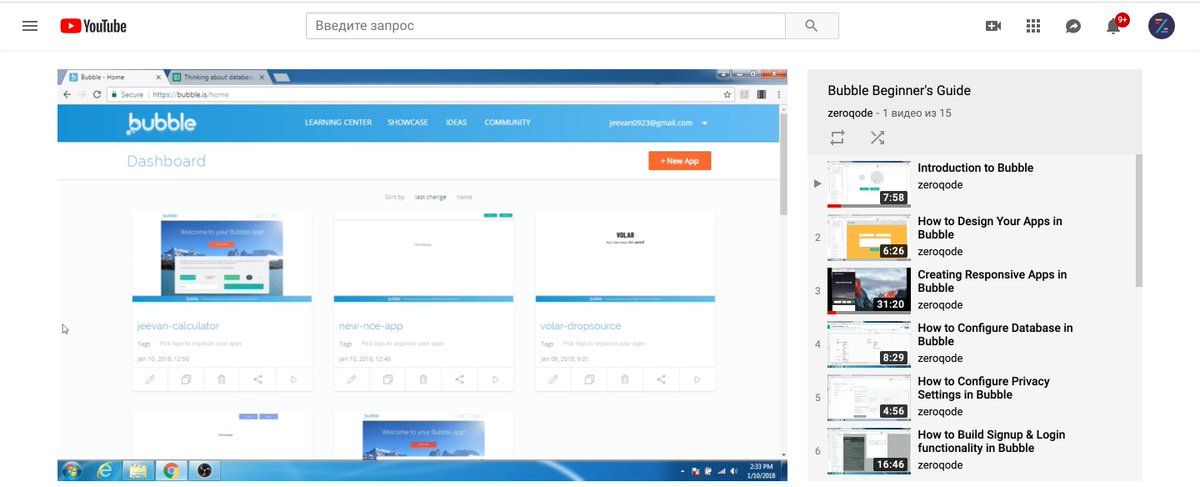
Task: Toggle playlist loop (repeat) icon
Action: pos(837,137)
